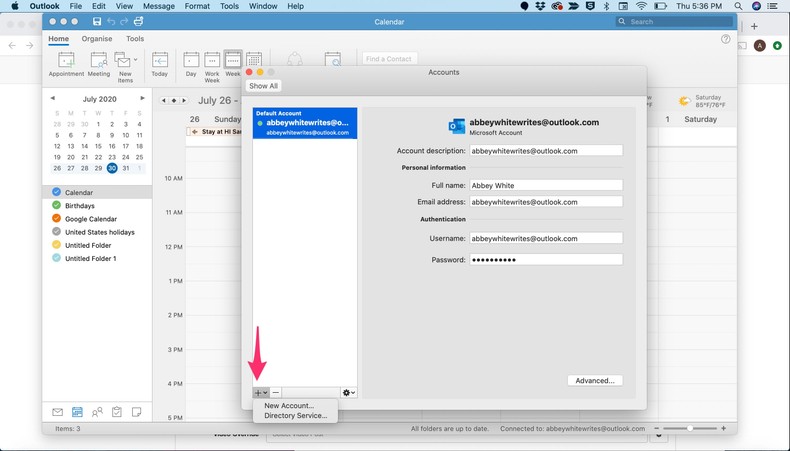Click Show All in Accounts window
Screen dimensions: 790x451
264,86
